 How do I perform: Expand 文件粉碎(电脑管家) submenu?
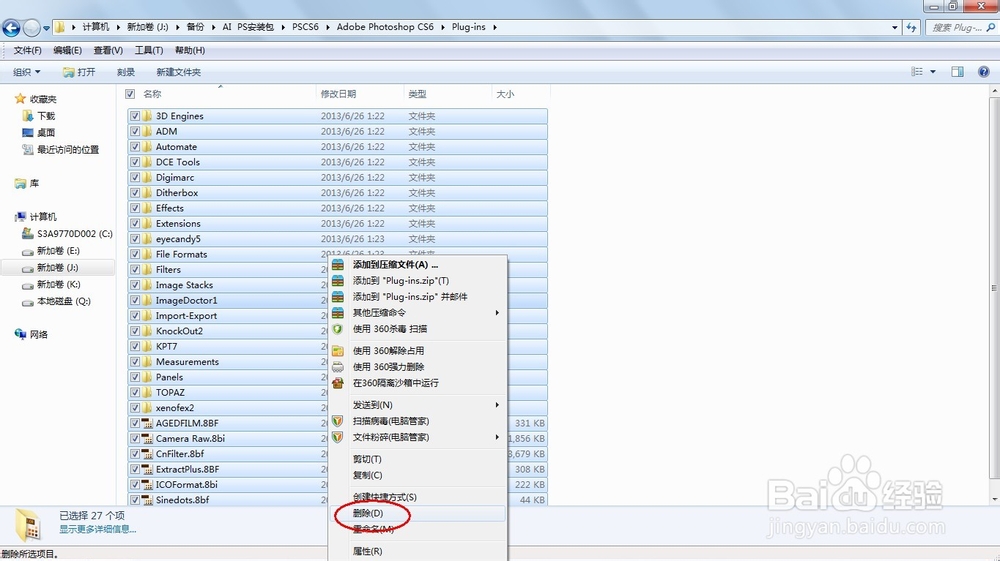point(418,437)
